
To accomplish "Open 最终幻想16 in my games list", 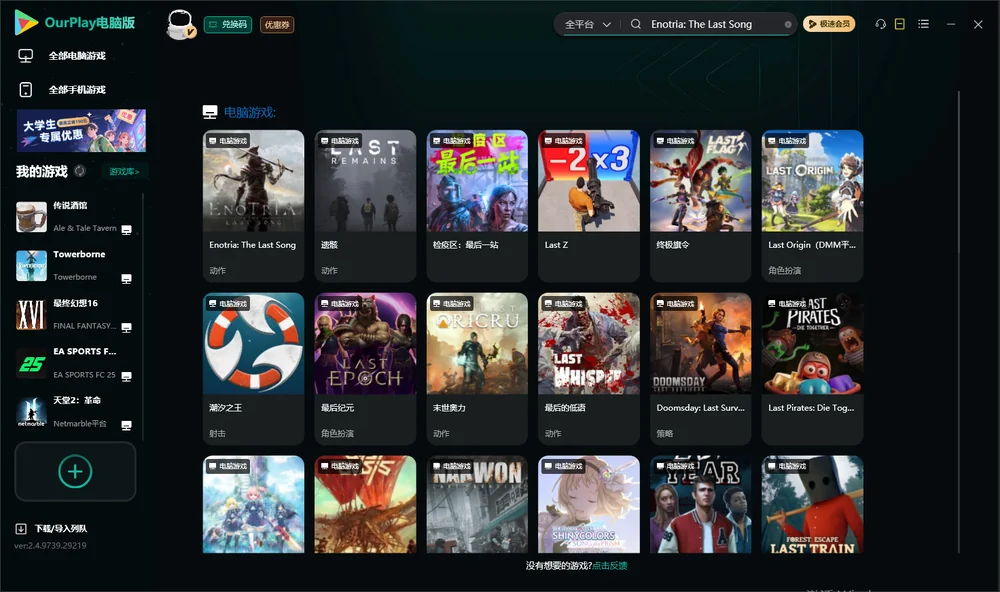I will [x=75, y=314].
